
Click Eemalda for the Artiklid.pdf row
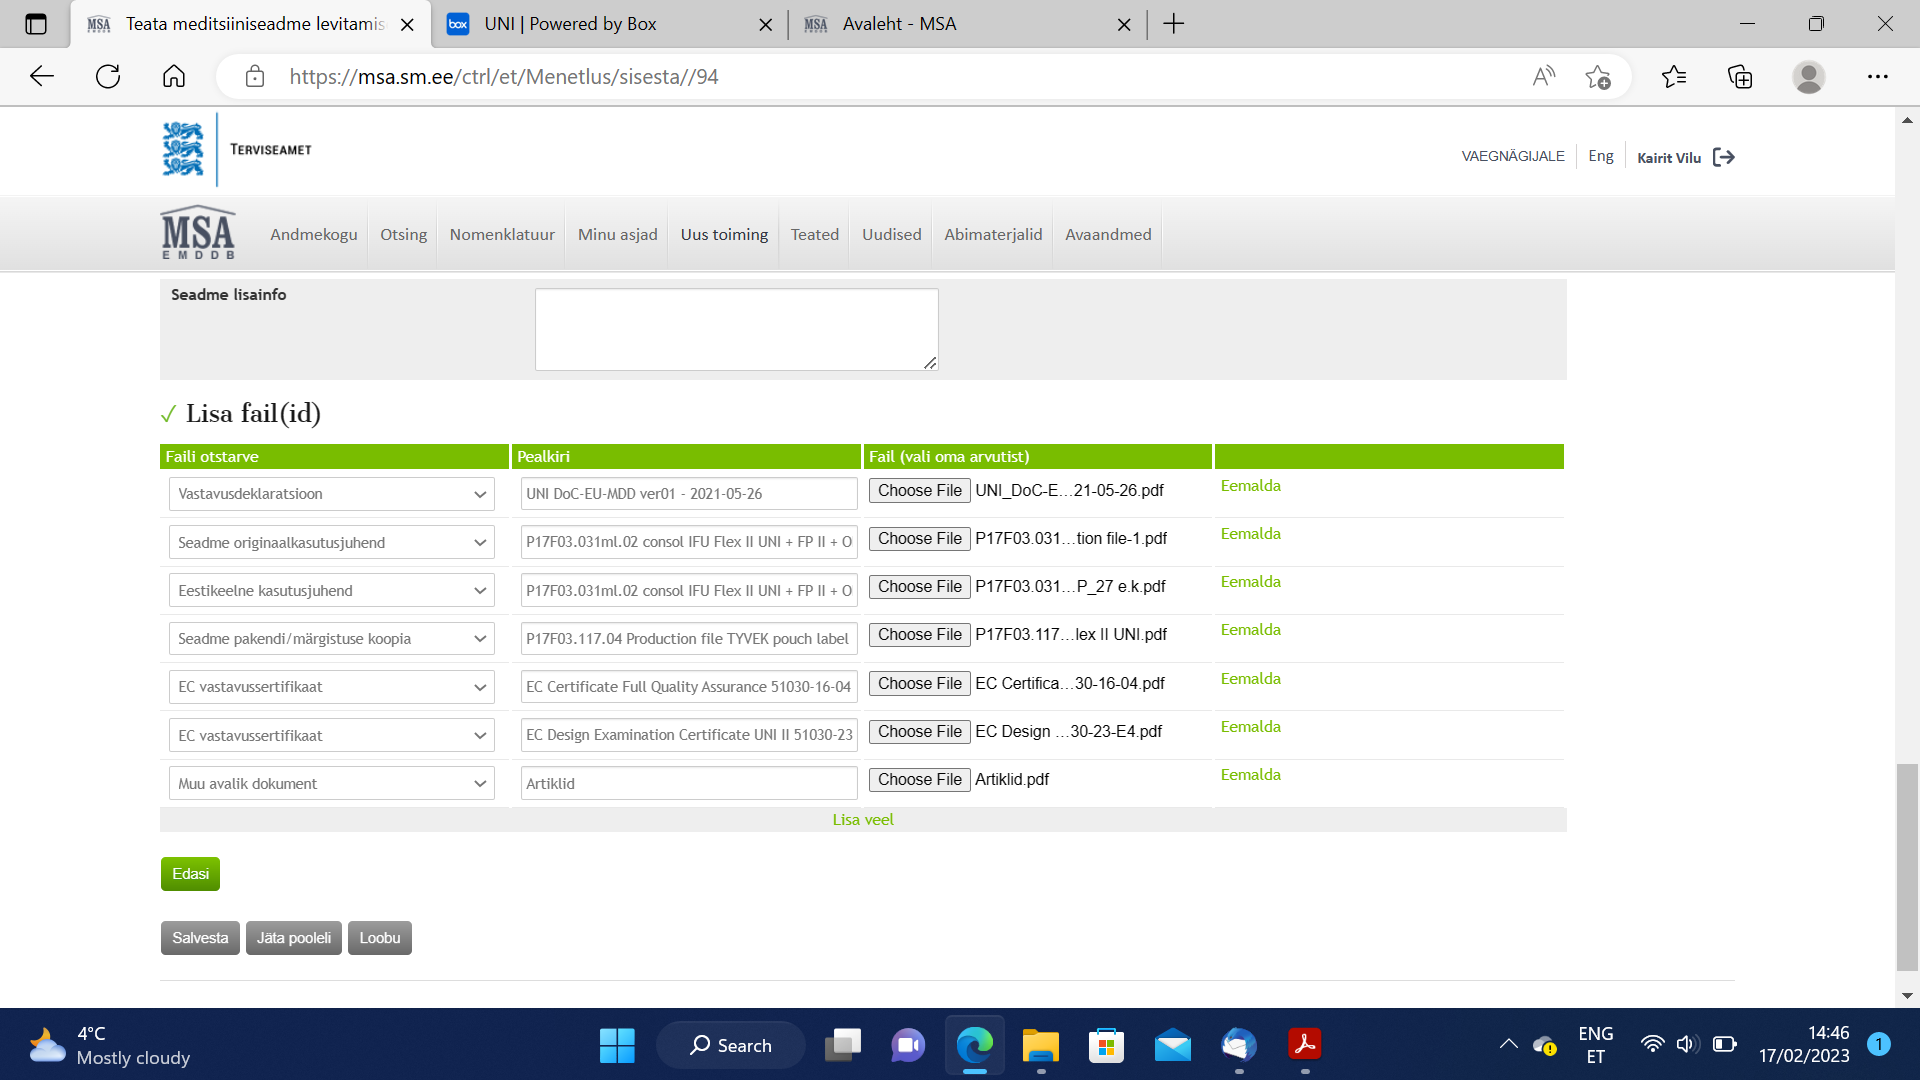point(1250,775)
